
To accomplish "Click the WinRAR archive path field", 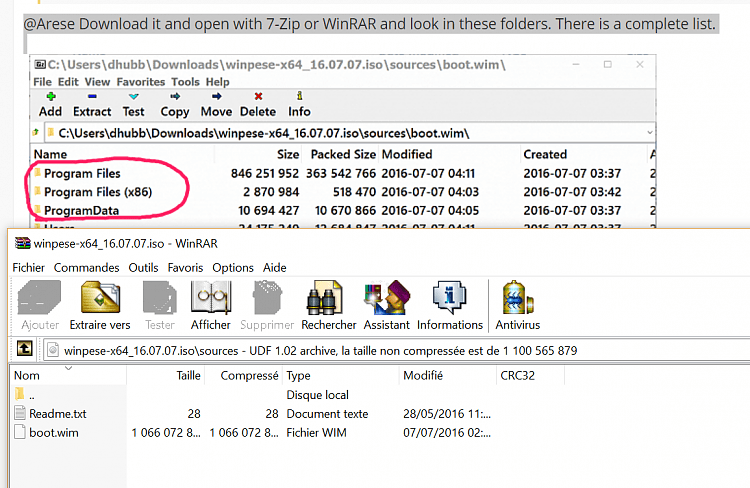I will coord(397,351).
